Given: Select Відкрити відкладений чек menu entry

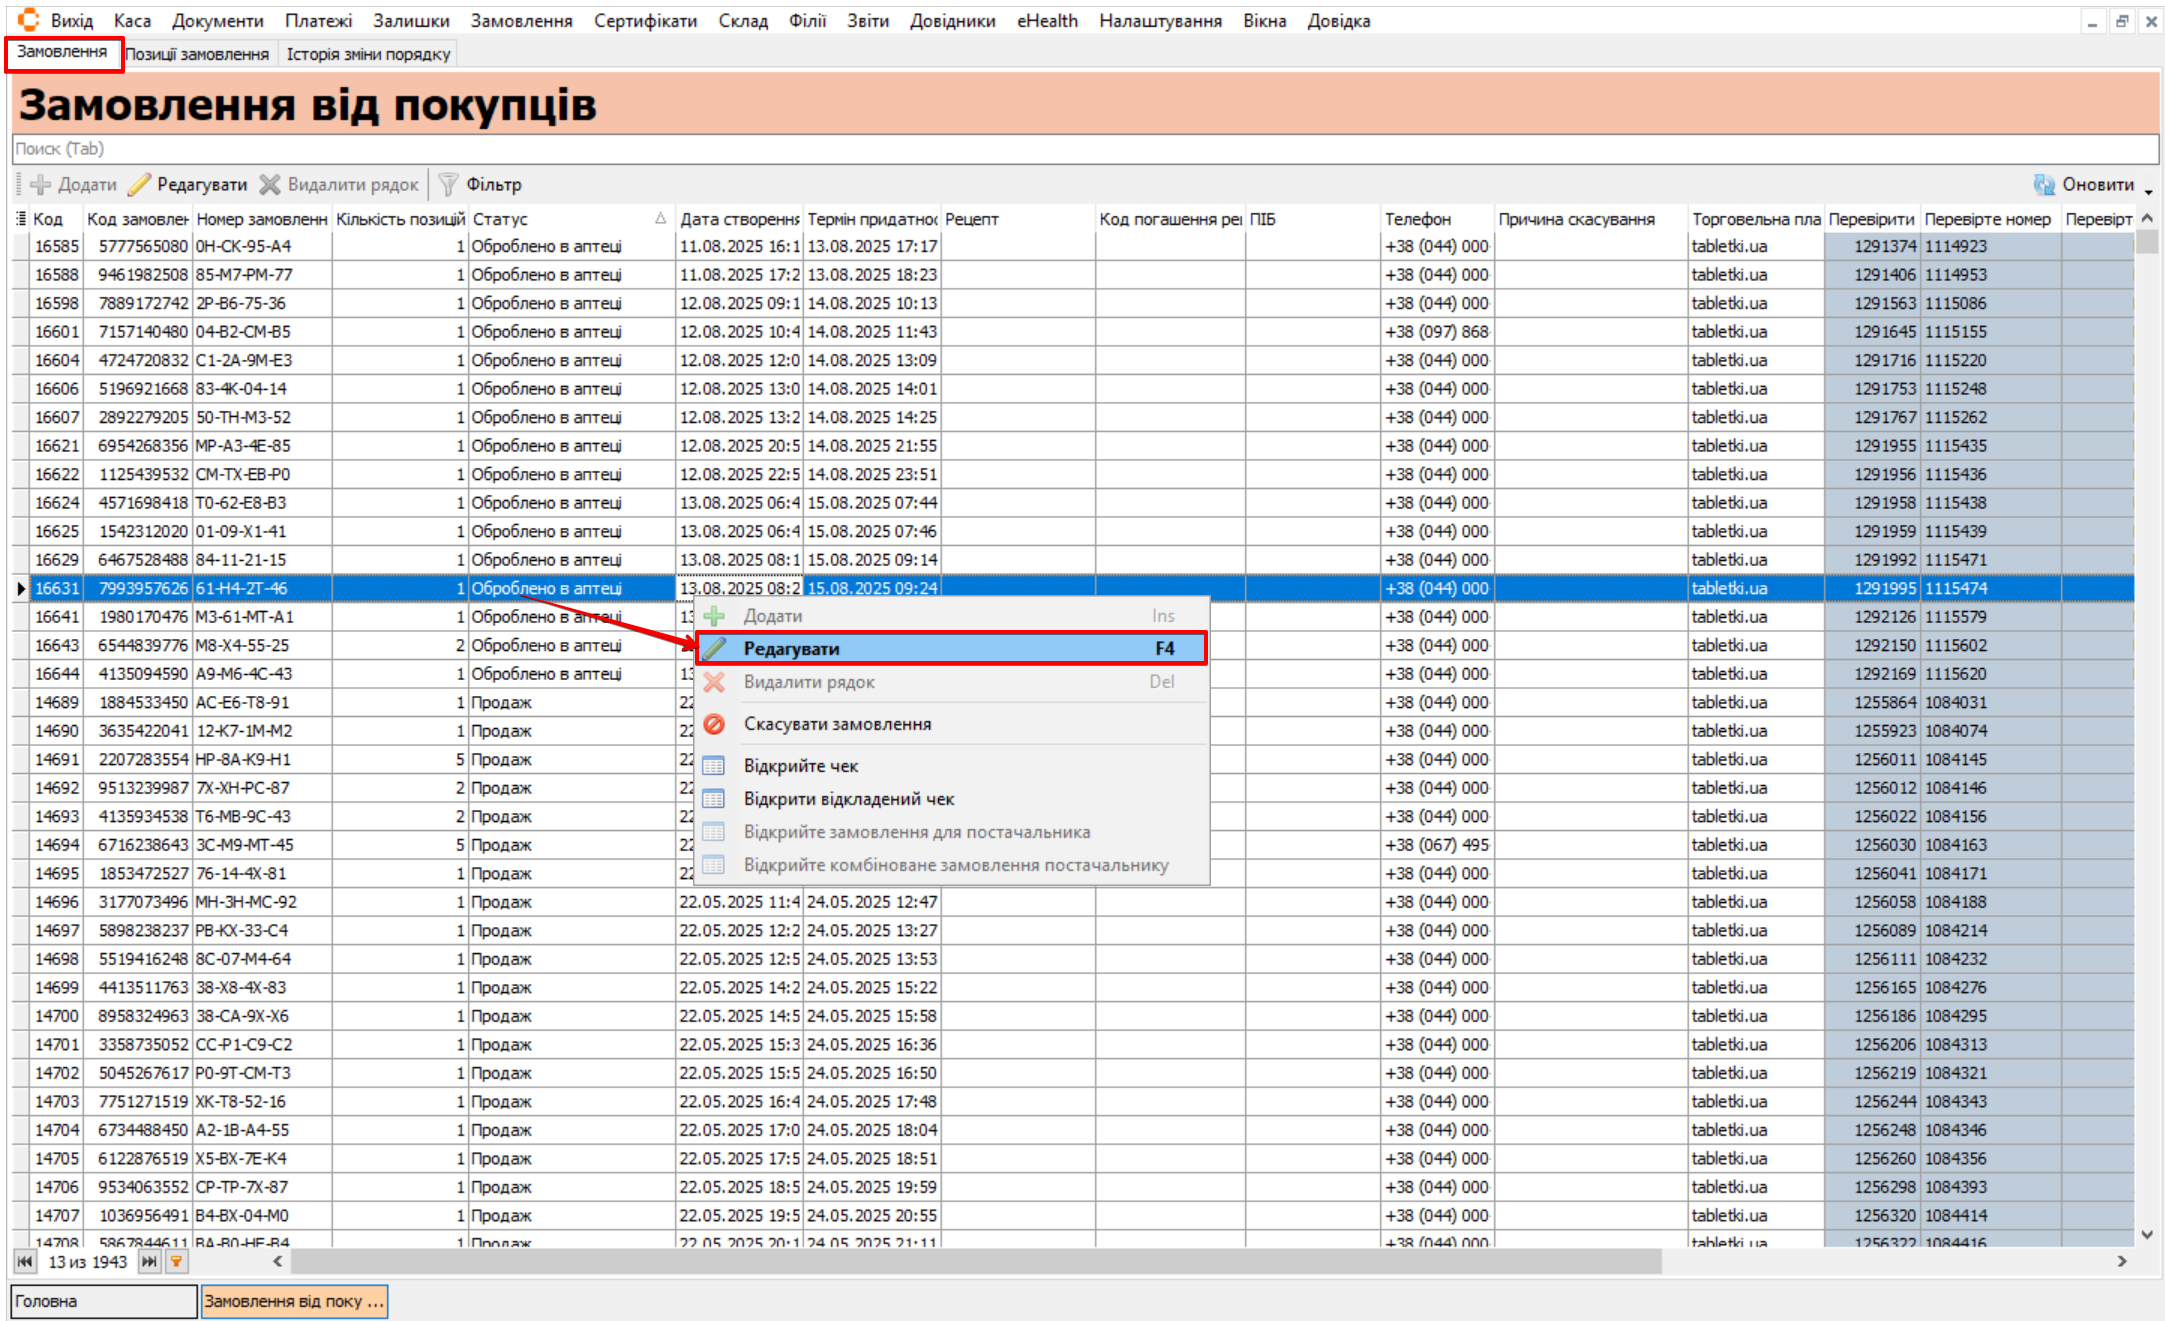Looking at the screenshot, I should tap(848, 799).
